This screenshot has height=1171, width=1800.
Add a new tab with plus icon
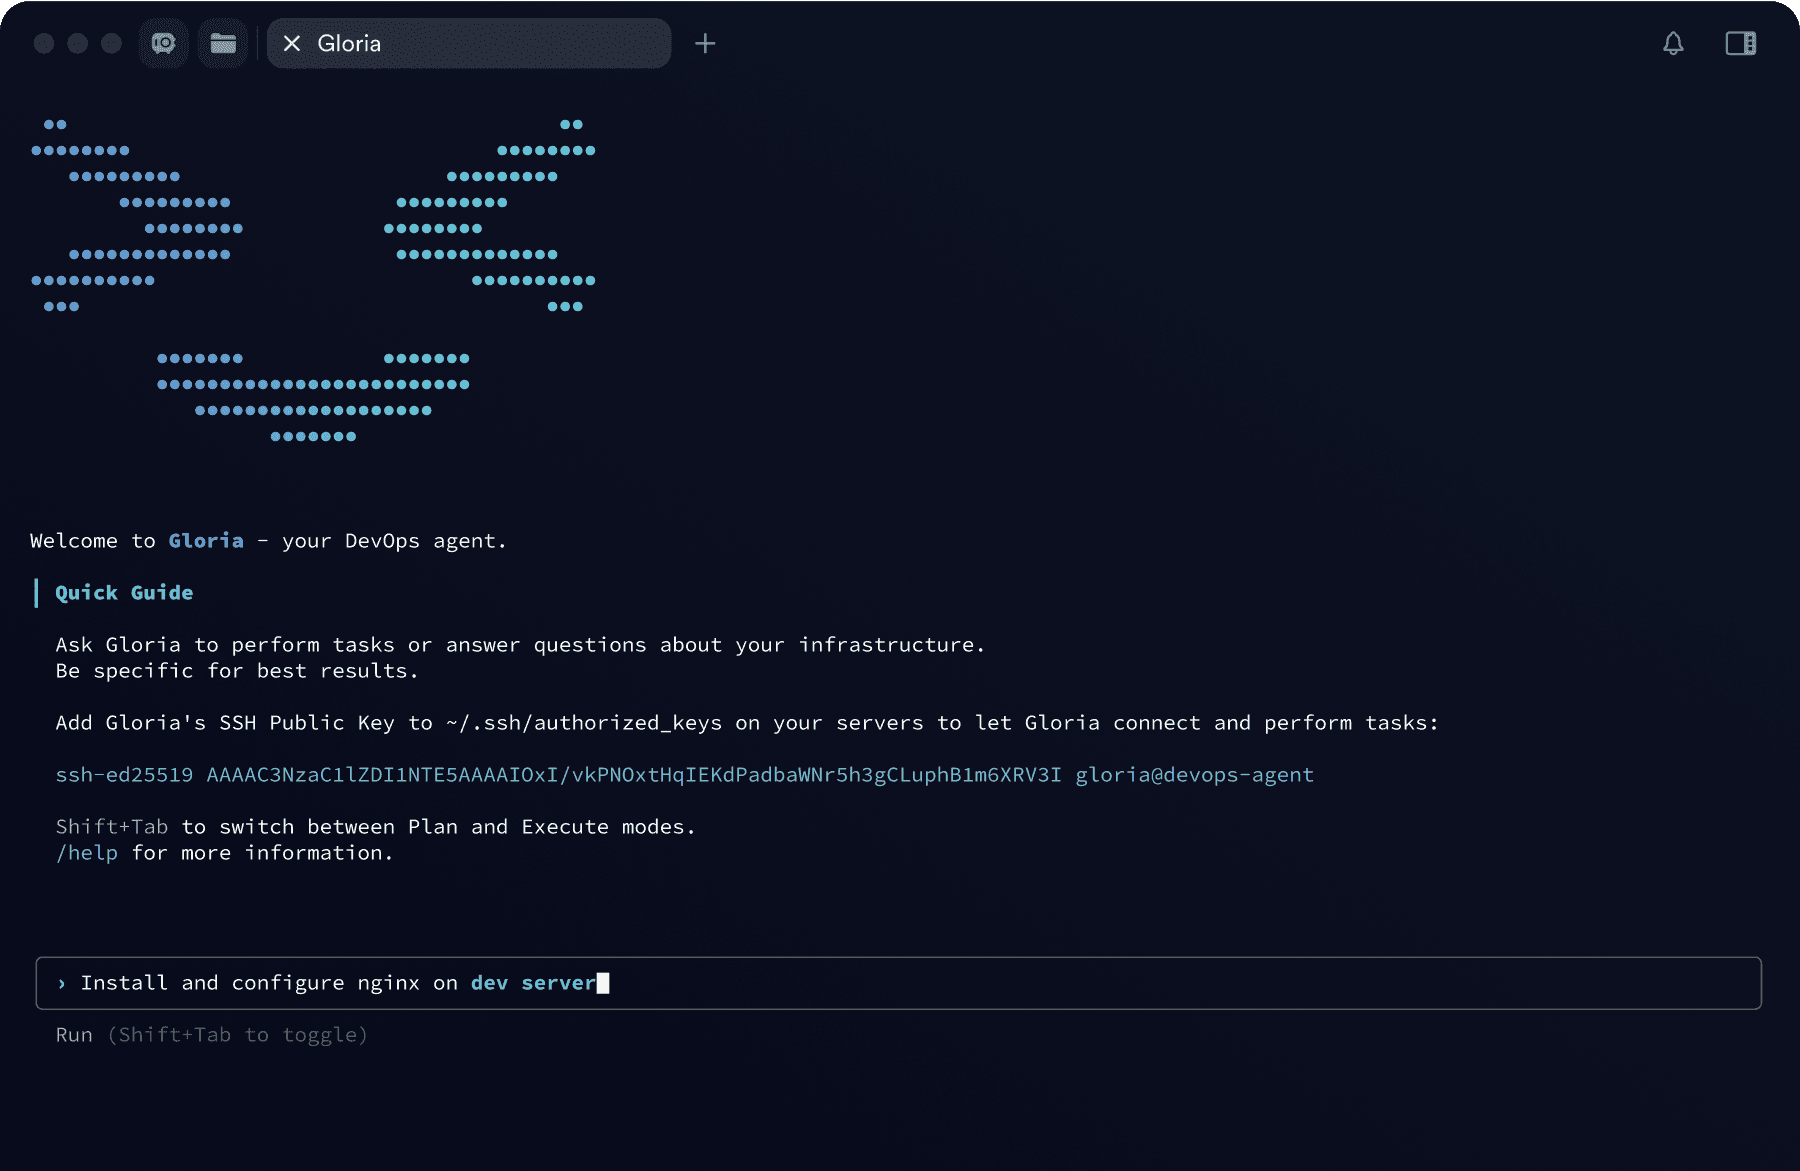pyautogui.click(x=705, y=43)
